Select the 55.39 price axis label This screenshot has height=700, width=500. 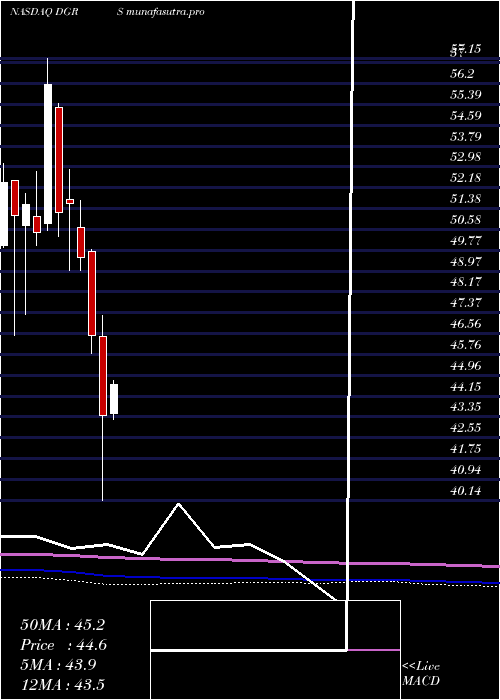(x=465, y=95)
